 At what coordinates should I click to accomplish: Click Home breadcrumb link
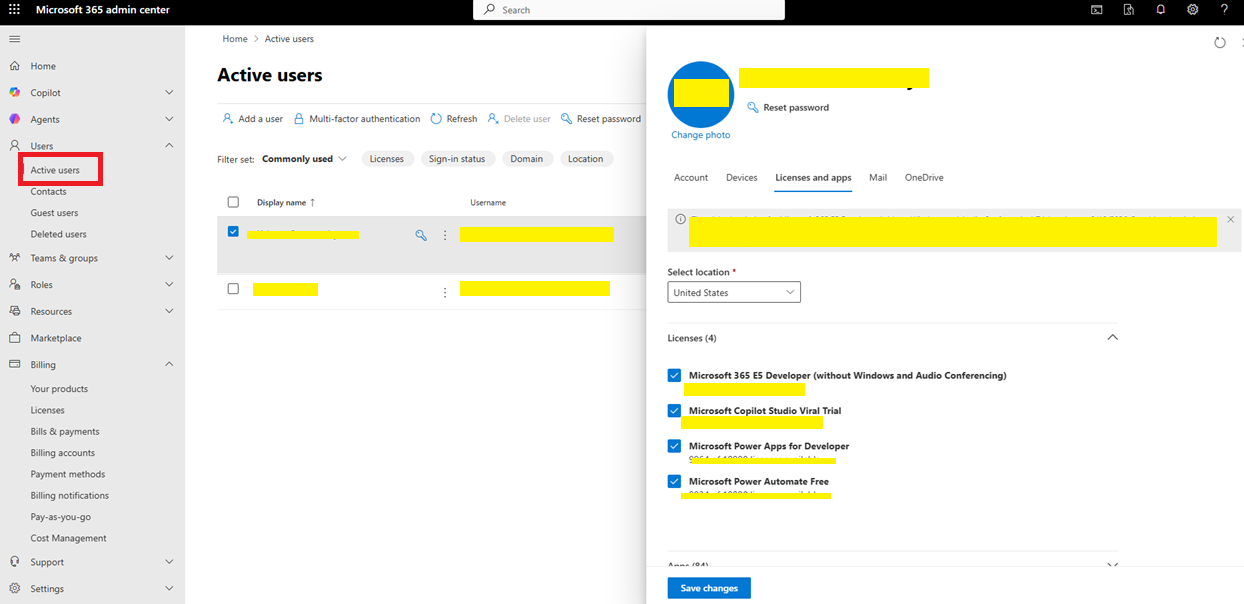235,39
